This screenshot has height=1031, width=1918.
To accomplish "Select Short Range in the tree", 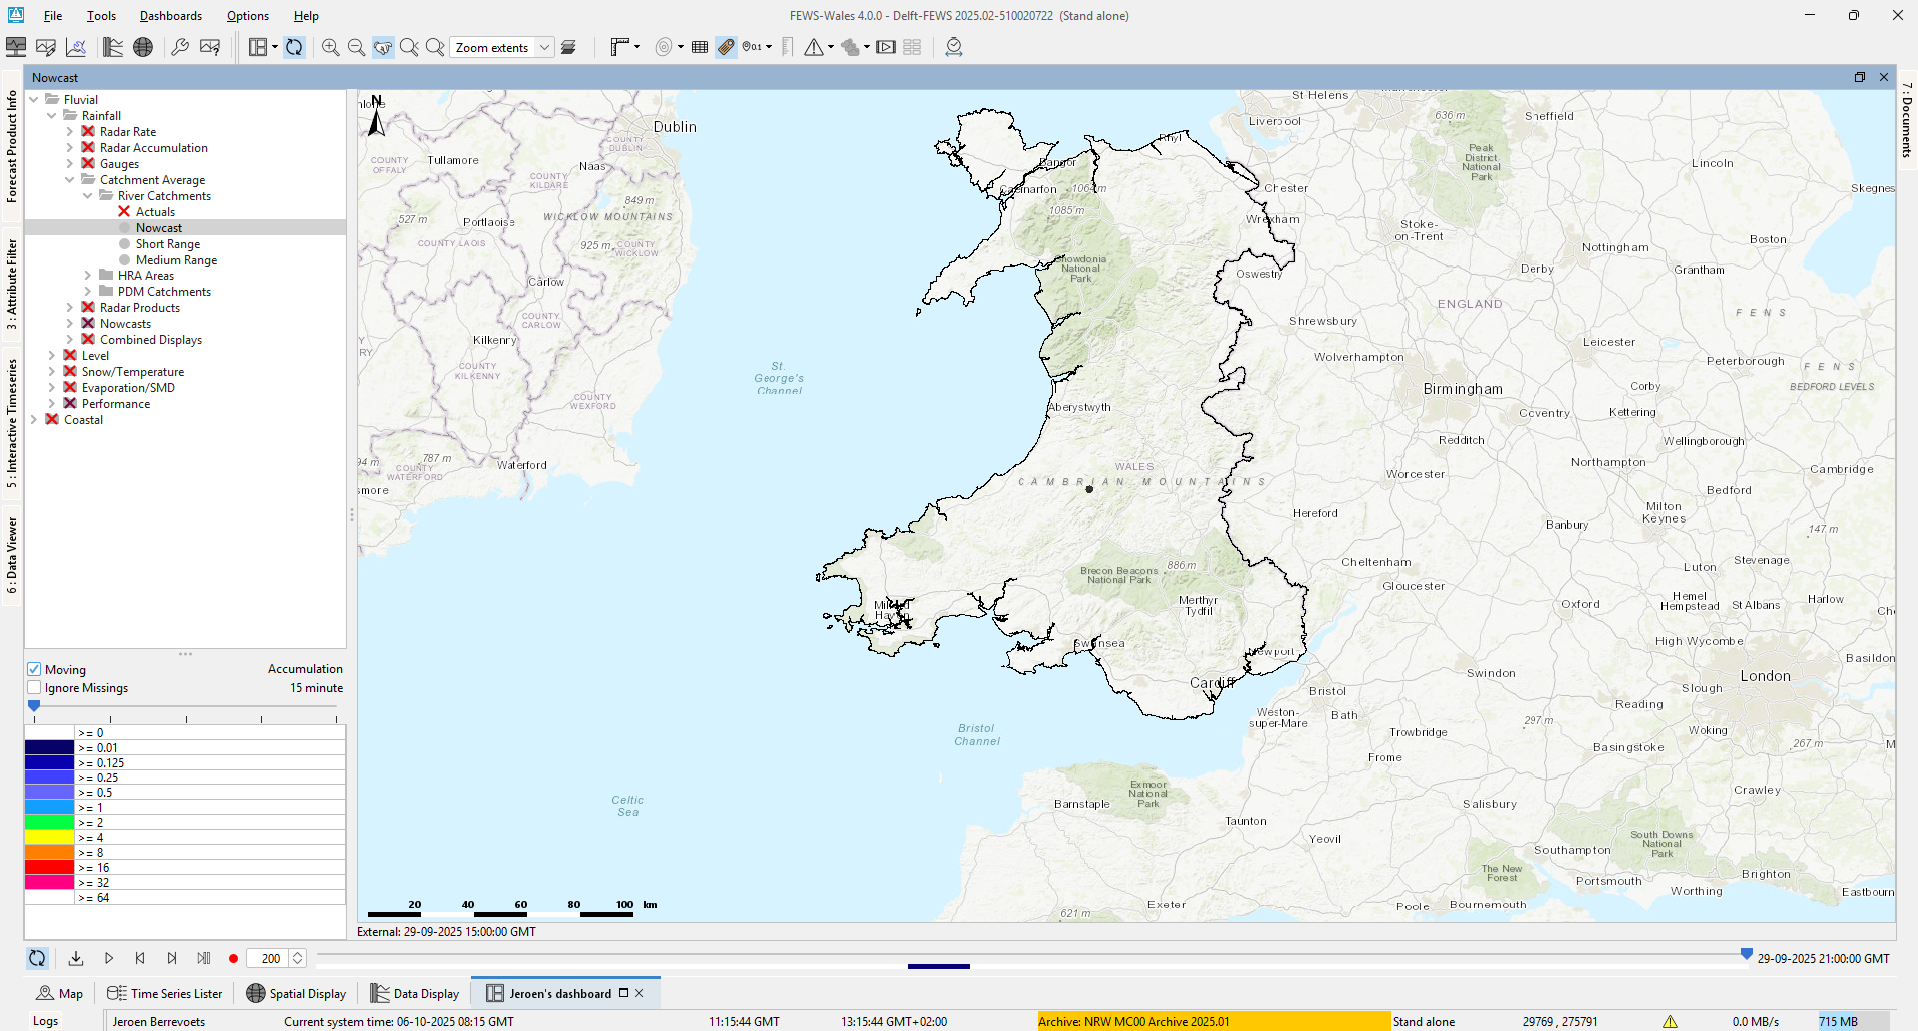I will click(167, 244).
